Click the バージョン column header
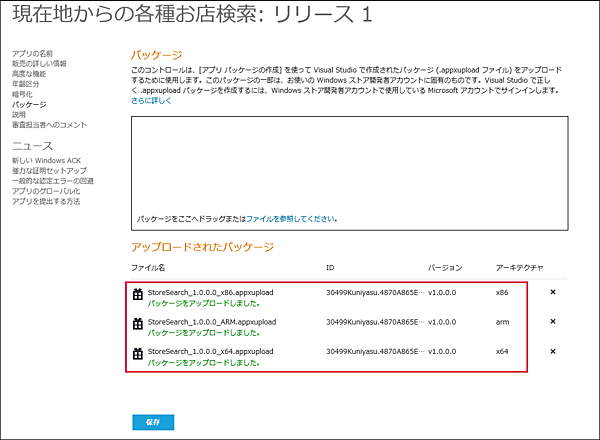Screen dimensions: 600x440 (x=445, y=268)
